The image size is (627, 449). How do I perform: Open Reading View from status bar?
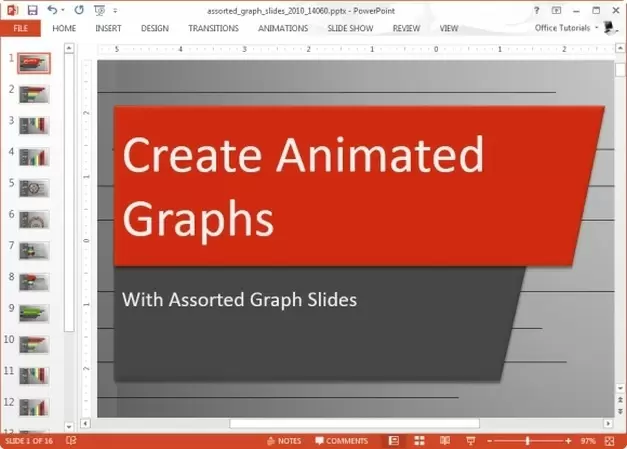tap(445, 441)
